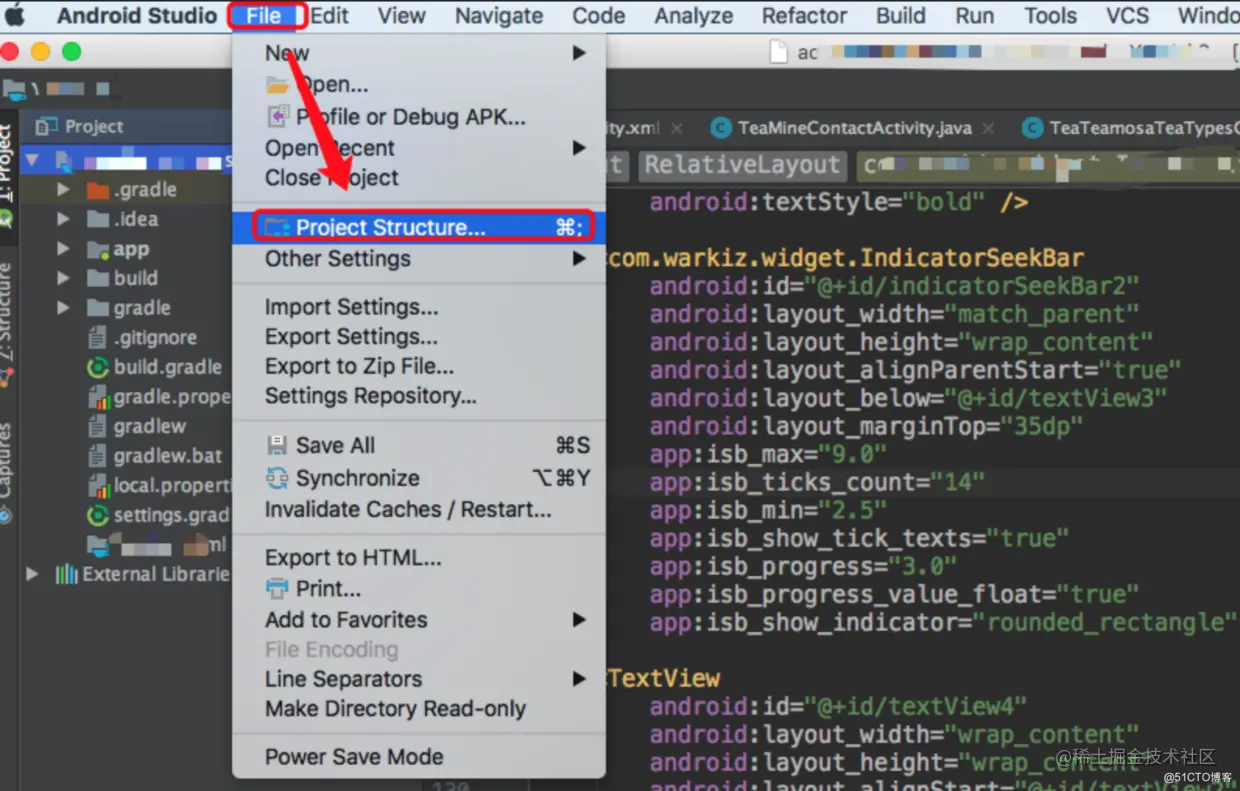Click the Print printer icon
The width and height of the screenshot is (1240, 791).
coord(277,588)
